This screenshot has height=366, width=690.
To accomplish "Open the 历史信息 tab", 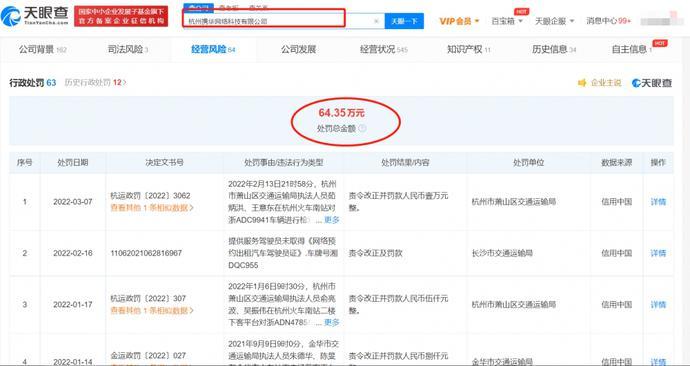I will pyautogui.click(x=554, y=50).
